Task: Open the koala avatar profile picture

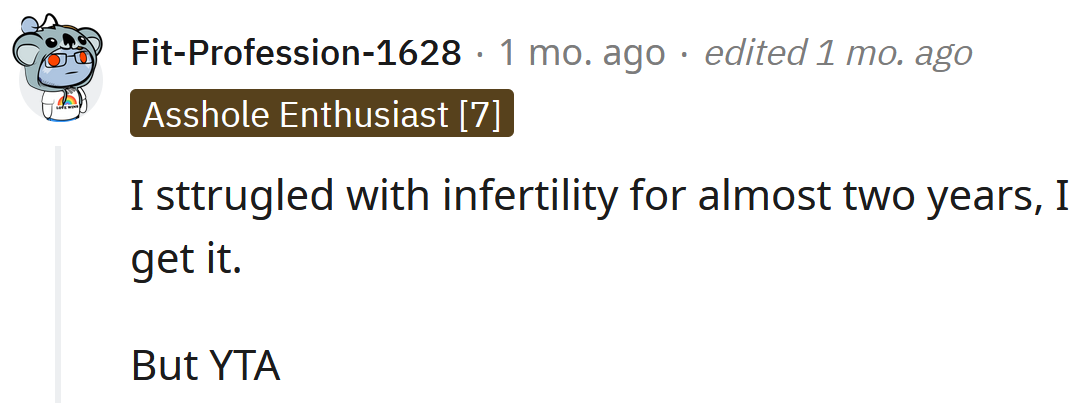Action: (x=58, y=68)
